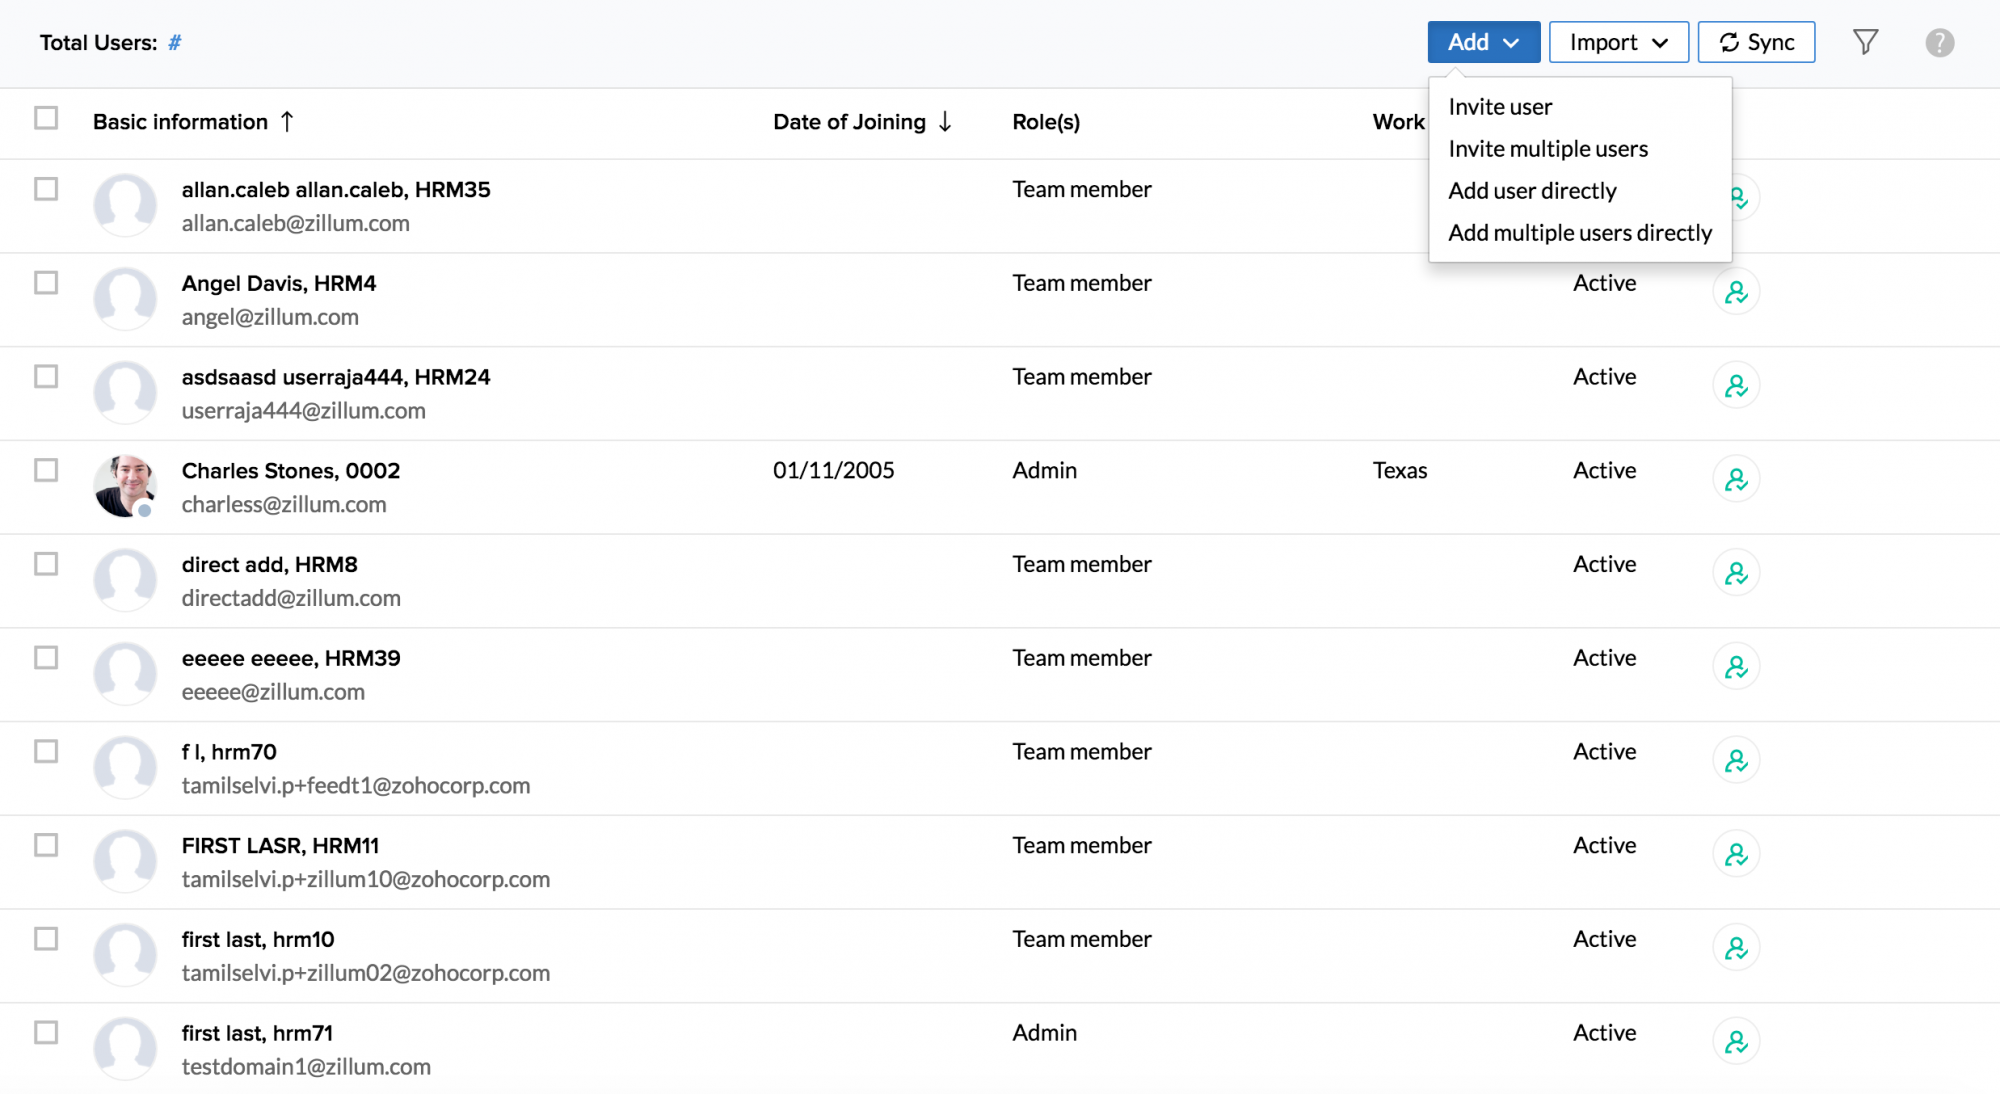Tick the checkbox beside Charles Stones
2000x1094 pixels.
(x=46, y=470)
